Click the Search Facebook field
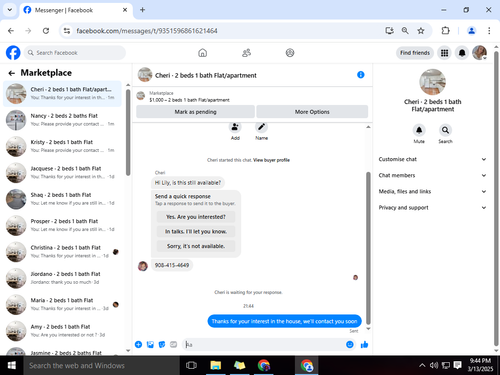Screen dimensions: 500x375 [75, 53]
